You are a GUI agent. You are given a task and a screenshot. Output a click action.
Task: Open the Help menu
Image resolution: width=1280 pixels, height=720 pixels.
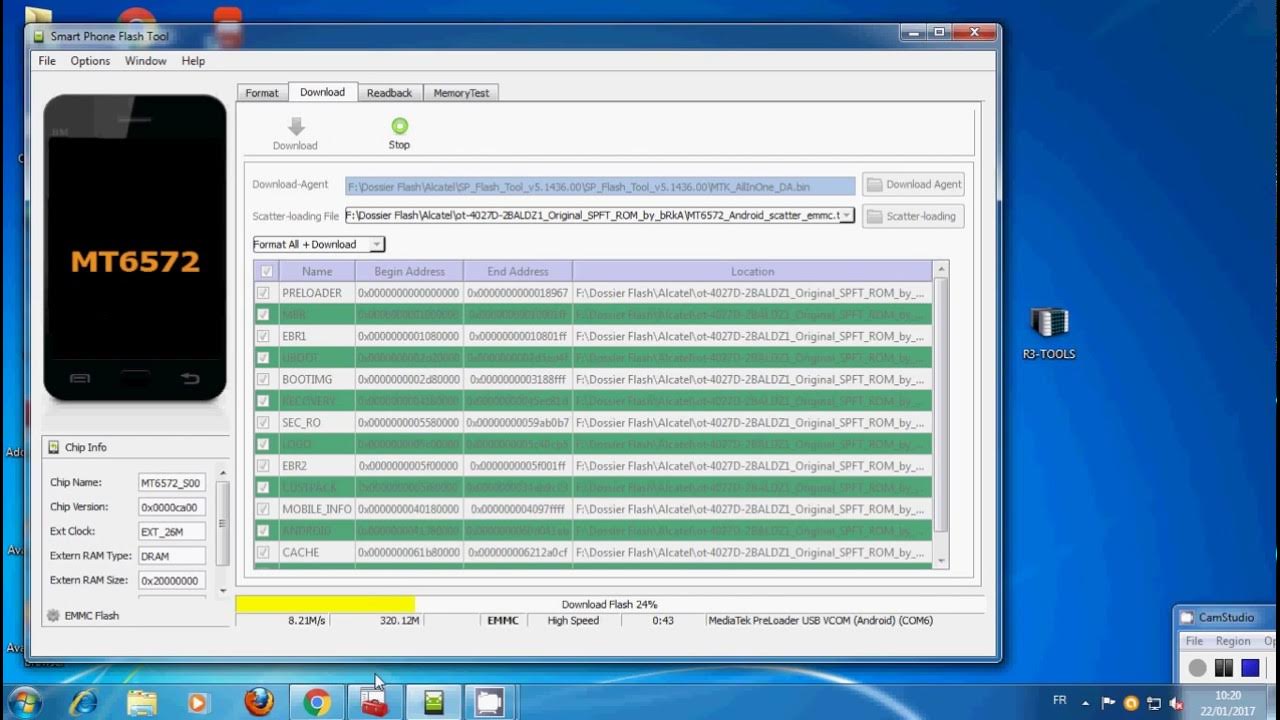pyautogui.click(x=193, y=61)
